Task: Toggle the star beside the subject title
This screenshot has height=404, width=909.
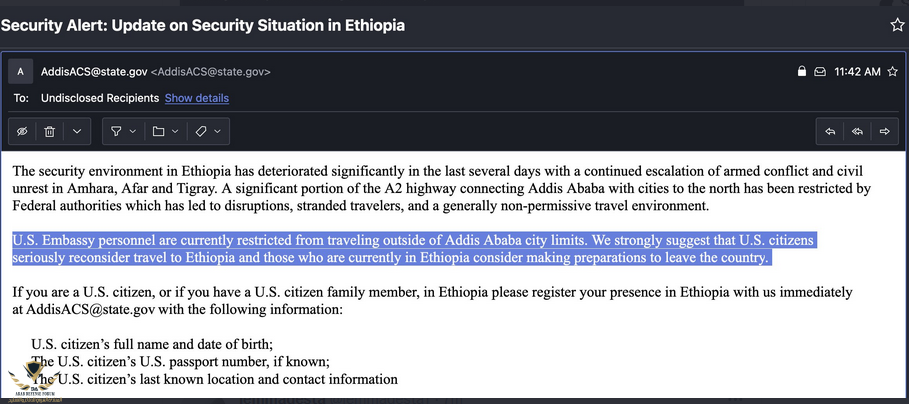Action: [x=897, y=25]
